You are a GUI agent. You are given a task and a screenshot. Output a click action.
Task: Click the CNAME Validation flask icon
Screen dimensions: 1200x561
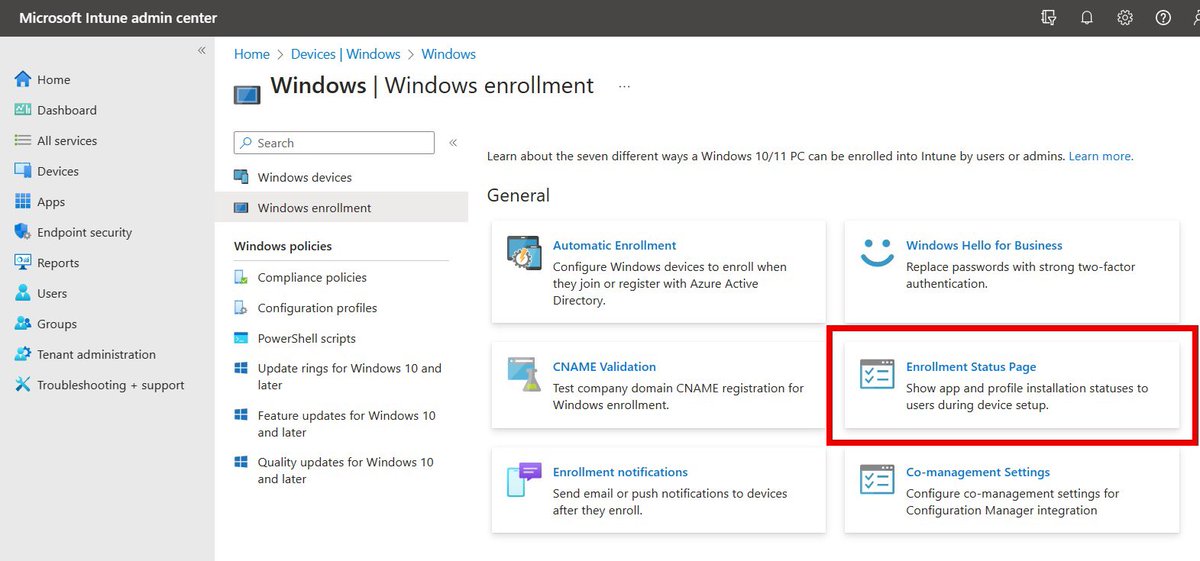(x=523, y=373)
